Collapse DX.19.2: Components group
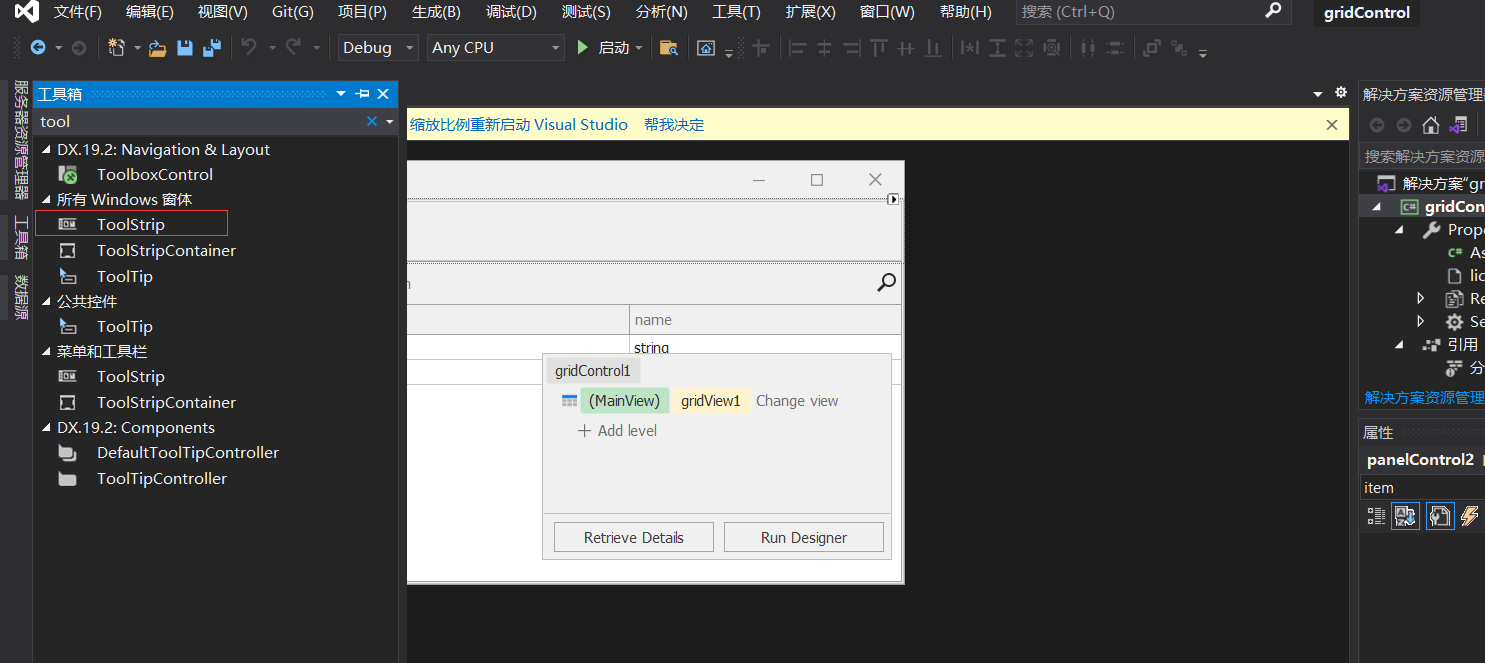The height and width of the screenshot is (663, 1485). 46,428
